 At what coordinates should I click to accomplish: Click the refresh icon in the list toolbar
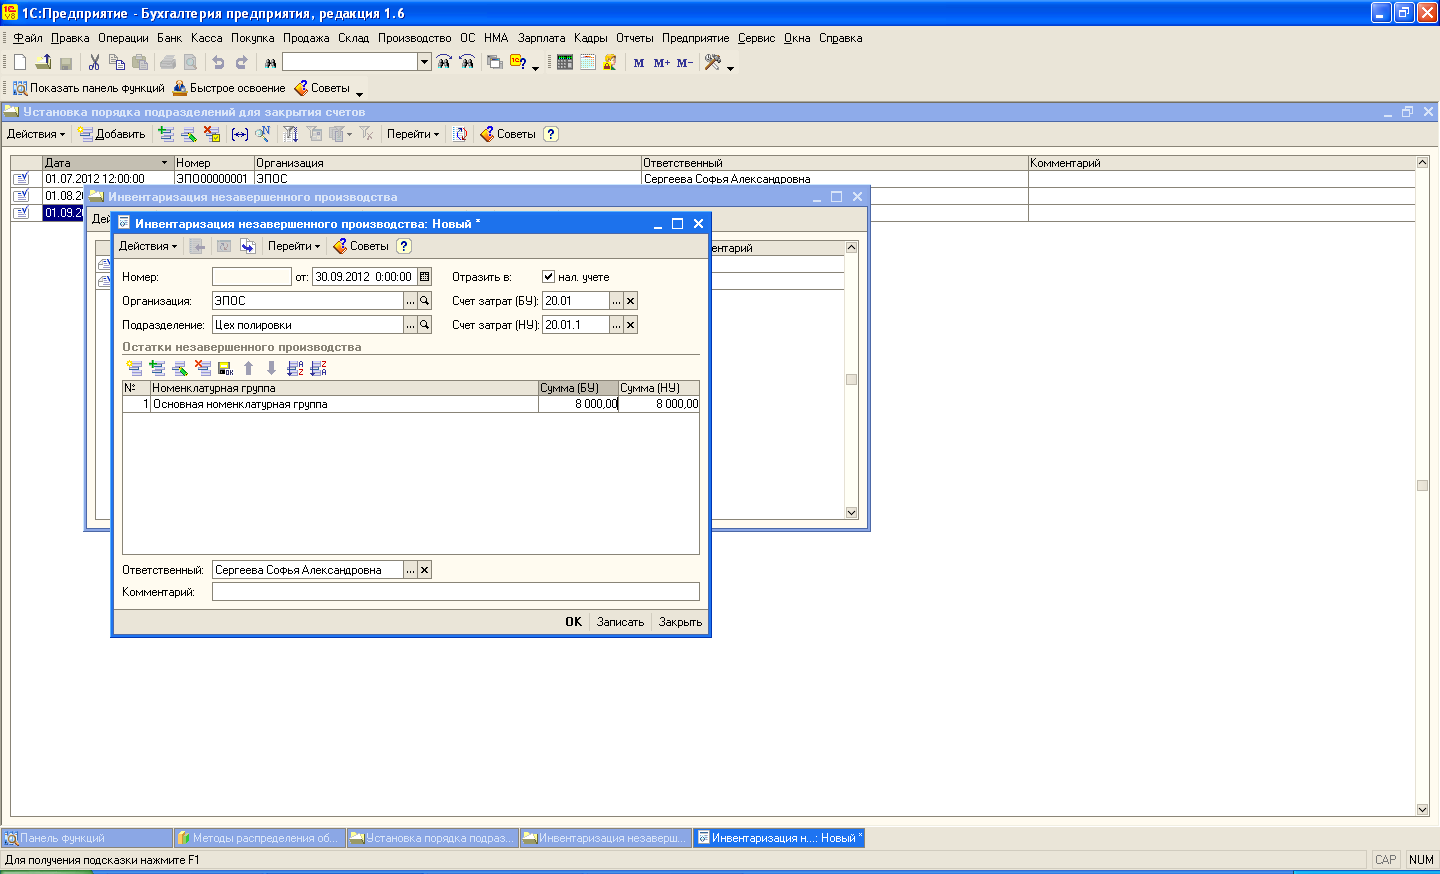pyautogui.click(x=461, y=134)
